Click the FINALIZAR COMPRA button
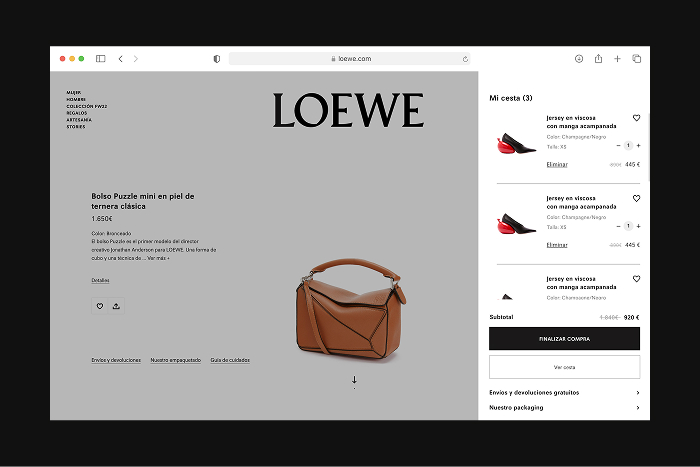This screenshot has width=700, height=467. click(564, 339)
